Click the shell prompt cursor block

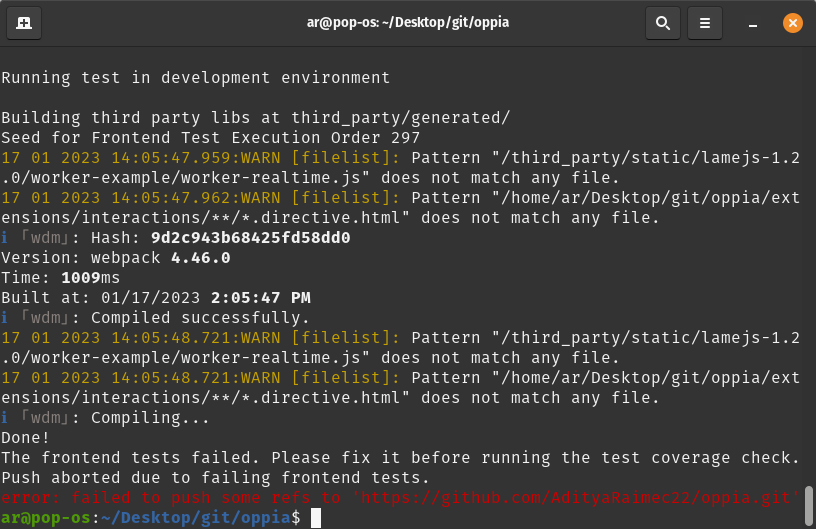[316, 518]
